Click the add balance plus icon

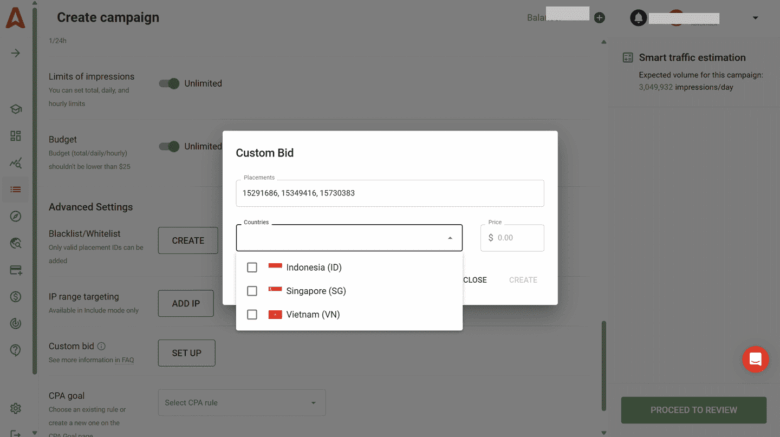tap(599, 18)
